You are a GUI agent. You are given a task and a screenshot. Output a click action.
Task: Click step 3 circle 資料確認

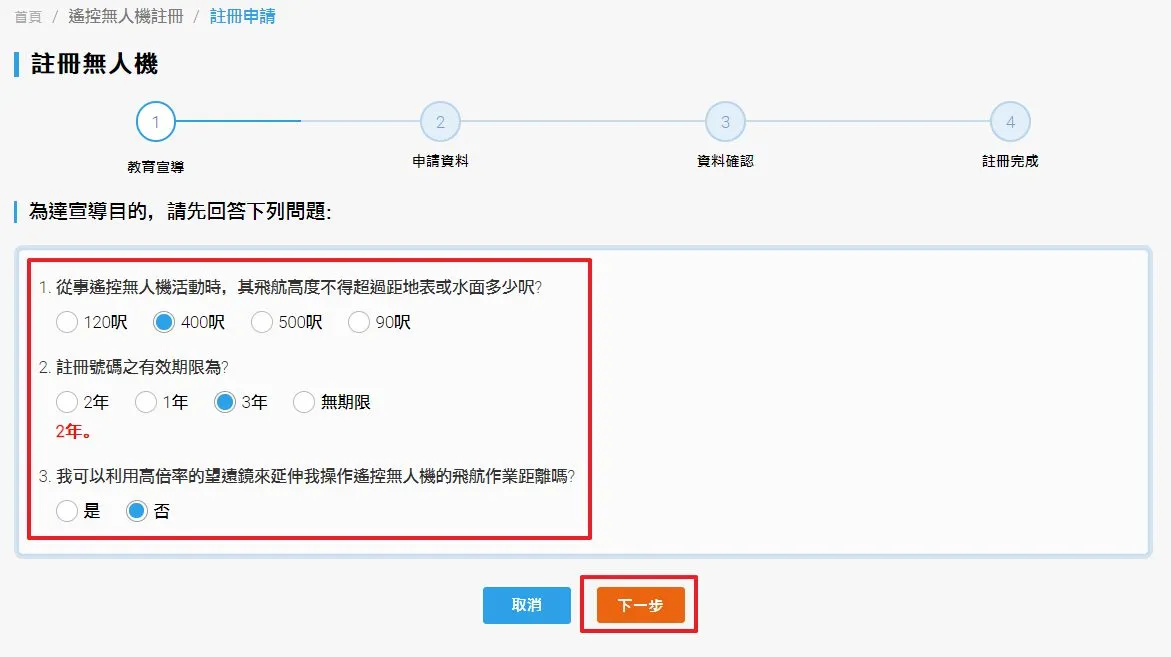pyautogui.click(x=725, y=122)
